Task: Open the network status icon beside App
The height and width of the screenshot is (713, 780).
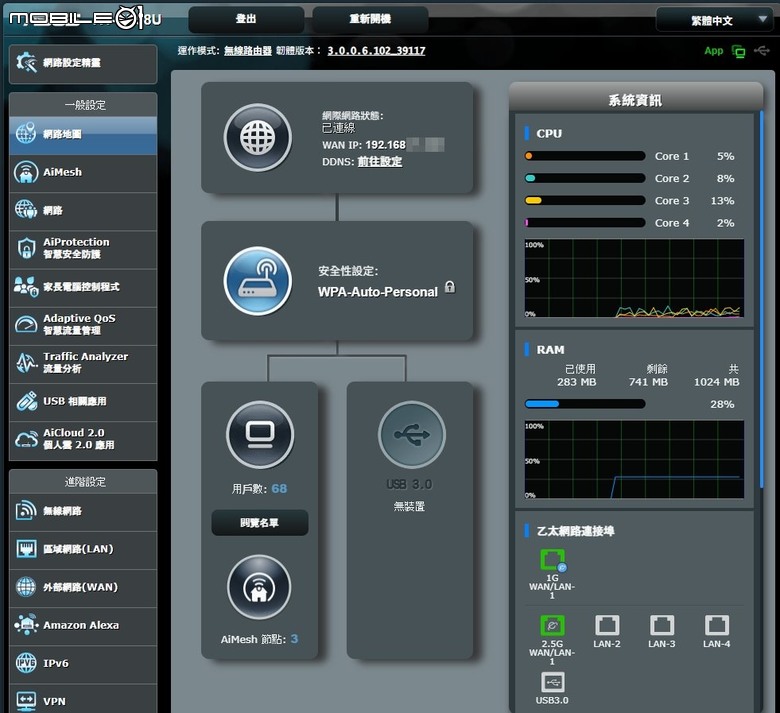Action: 739,51
